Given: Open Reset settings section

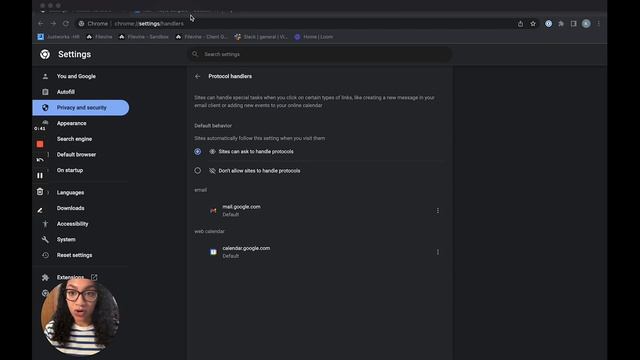Looking at the screenshot, I should (74, 255).
